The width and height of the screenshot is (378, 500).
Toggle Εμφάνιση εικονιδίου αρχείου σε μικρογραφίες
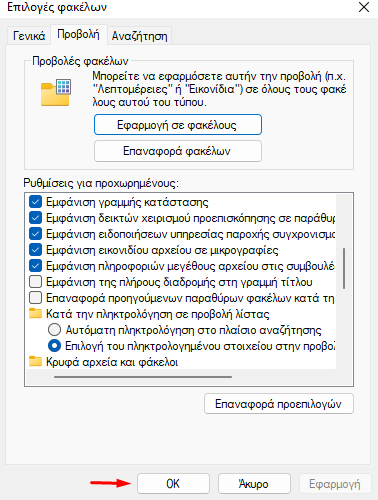[35, 250]
